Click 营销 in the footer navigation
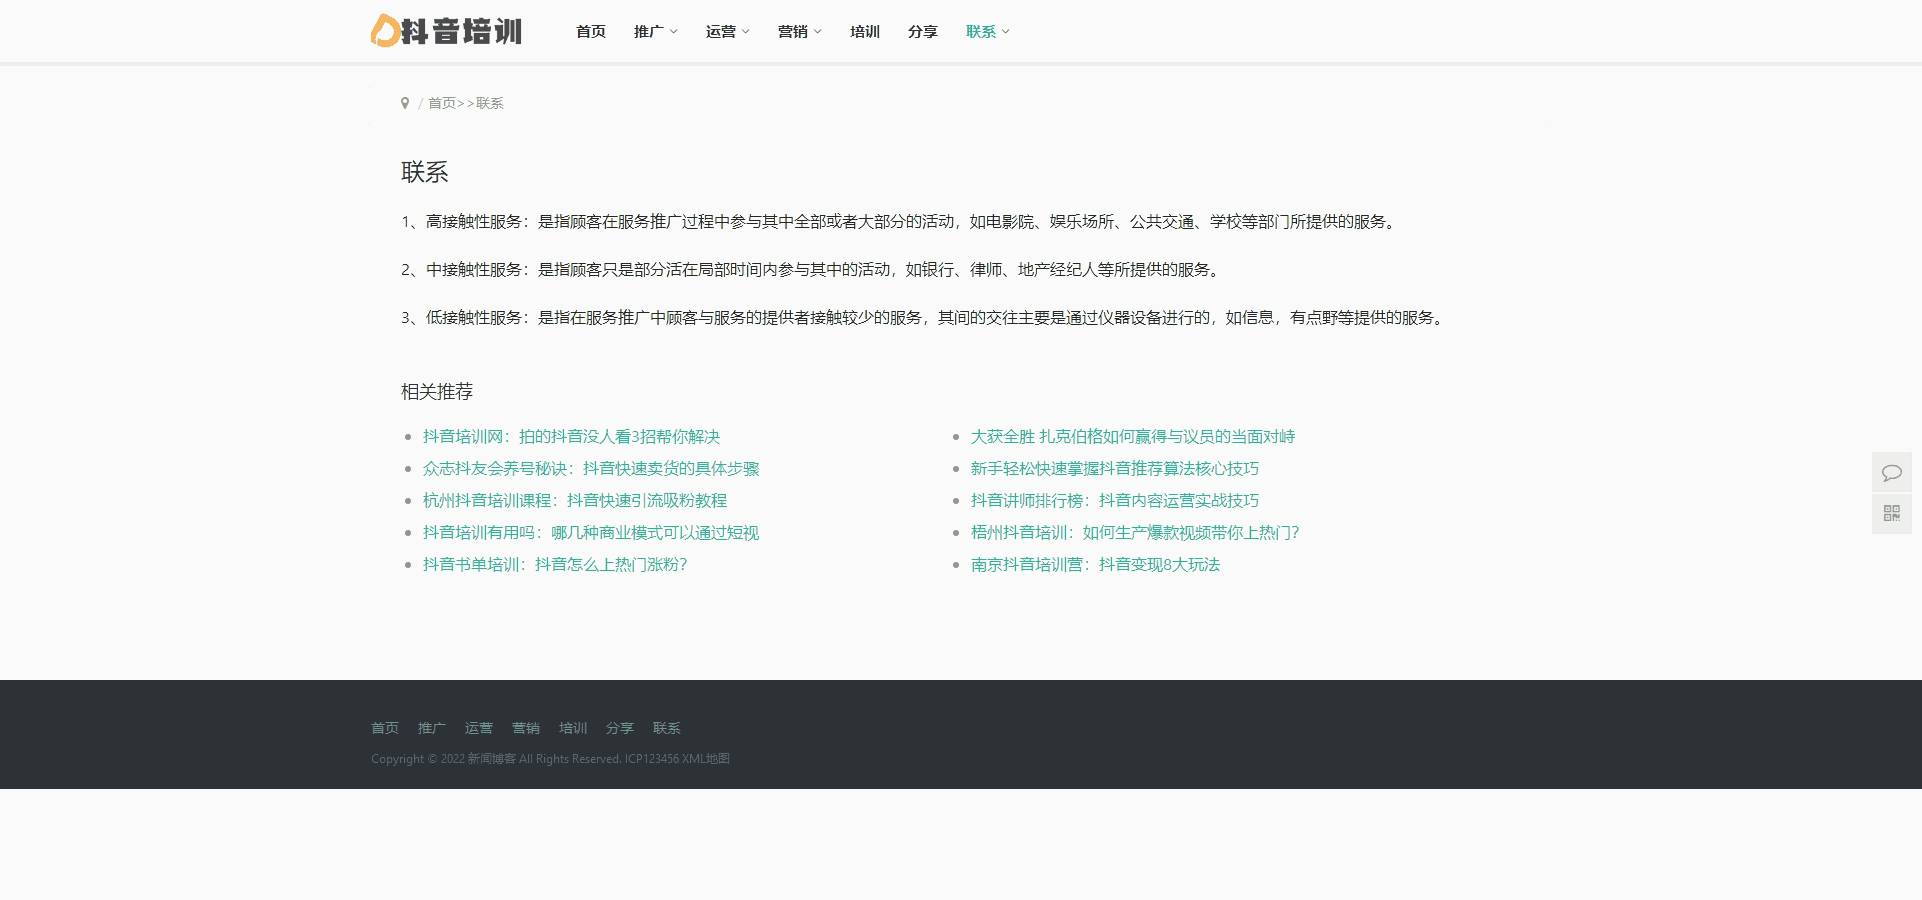The width and height of the screenshot is (1922, 900). (527, 728)
